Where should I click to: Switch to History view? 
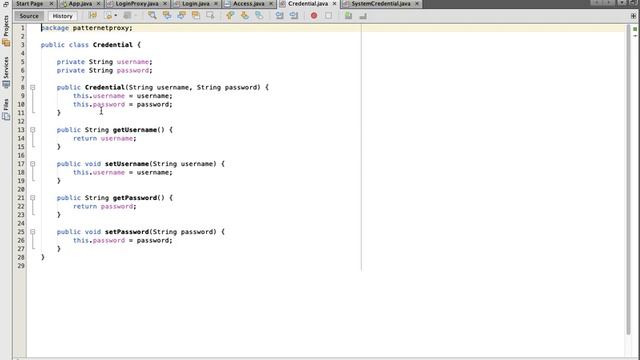pyautogui.click(x=62, y=16)
